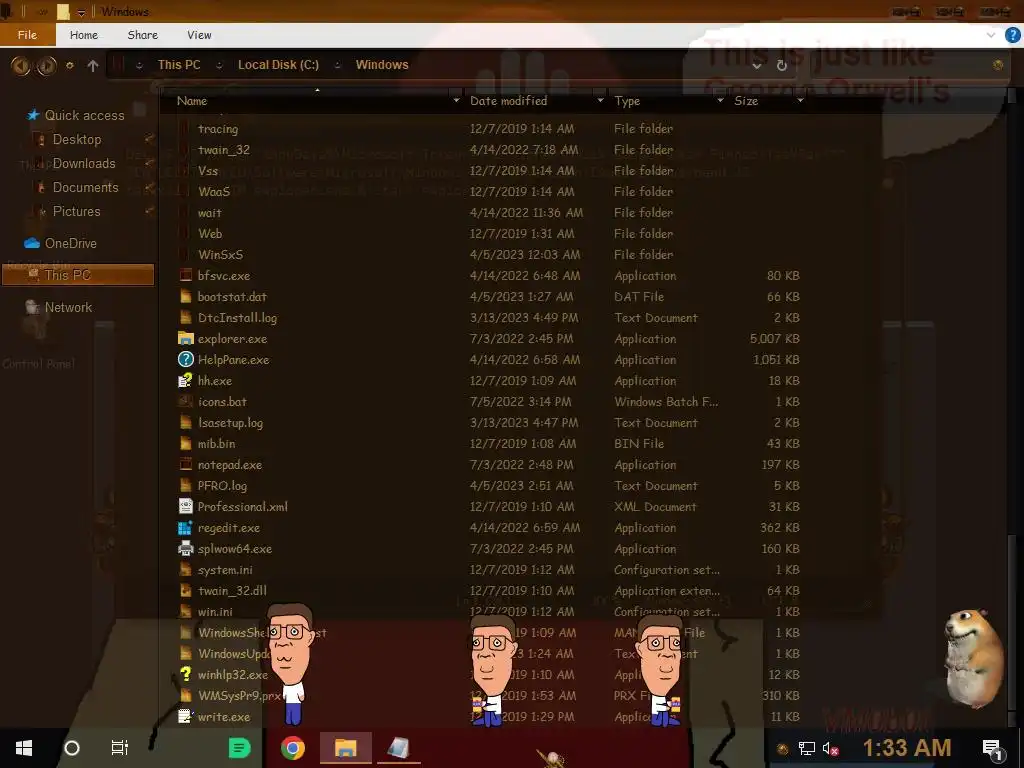Open Pictures in Quick access
This screenshot has width=1024, height=768.
point(76,212)
